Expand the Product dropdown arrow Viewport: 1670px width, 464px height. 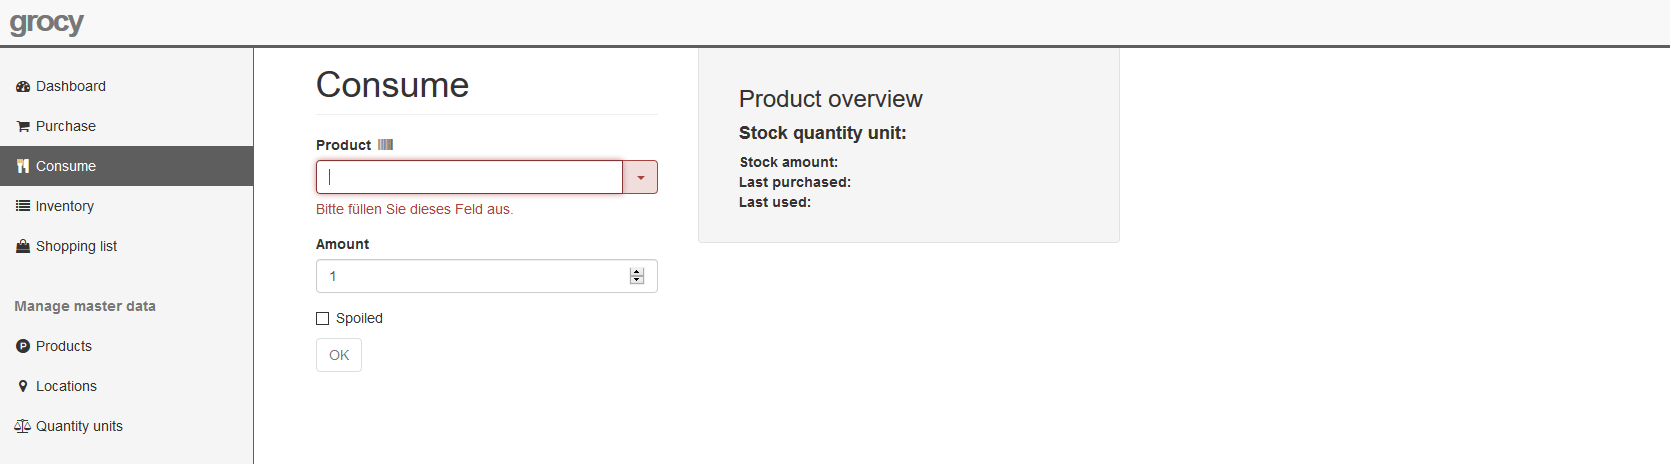[x=640, y=177]
